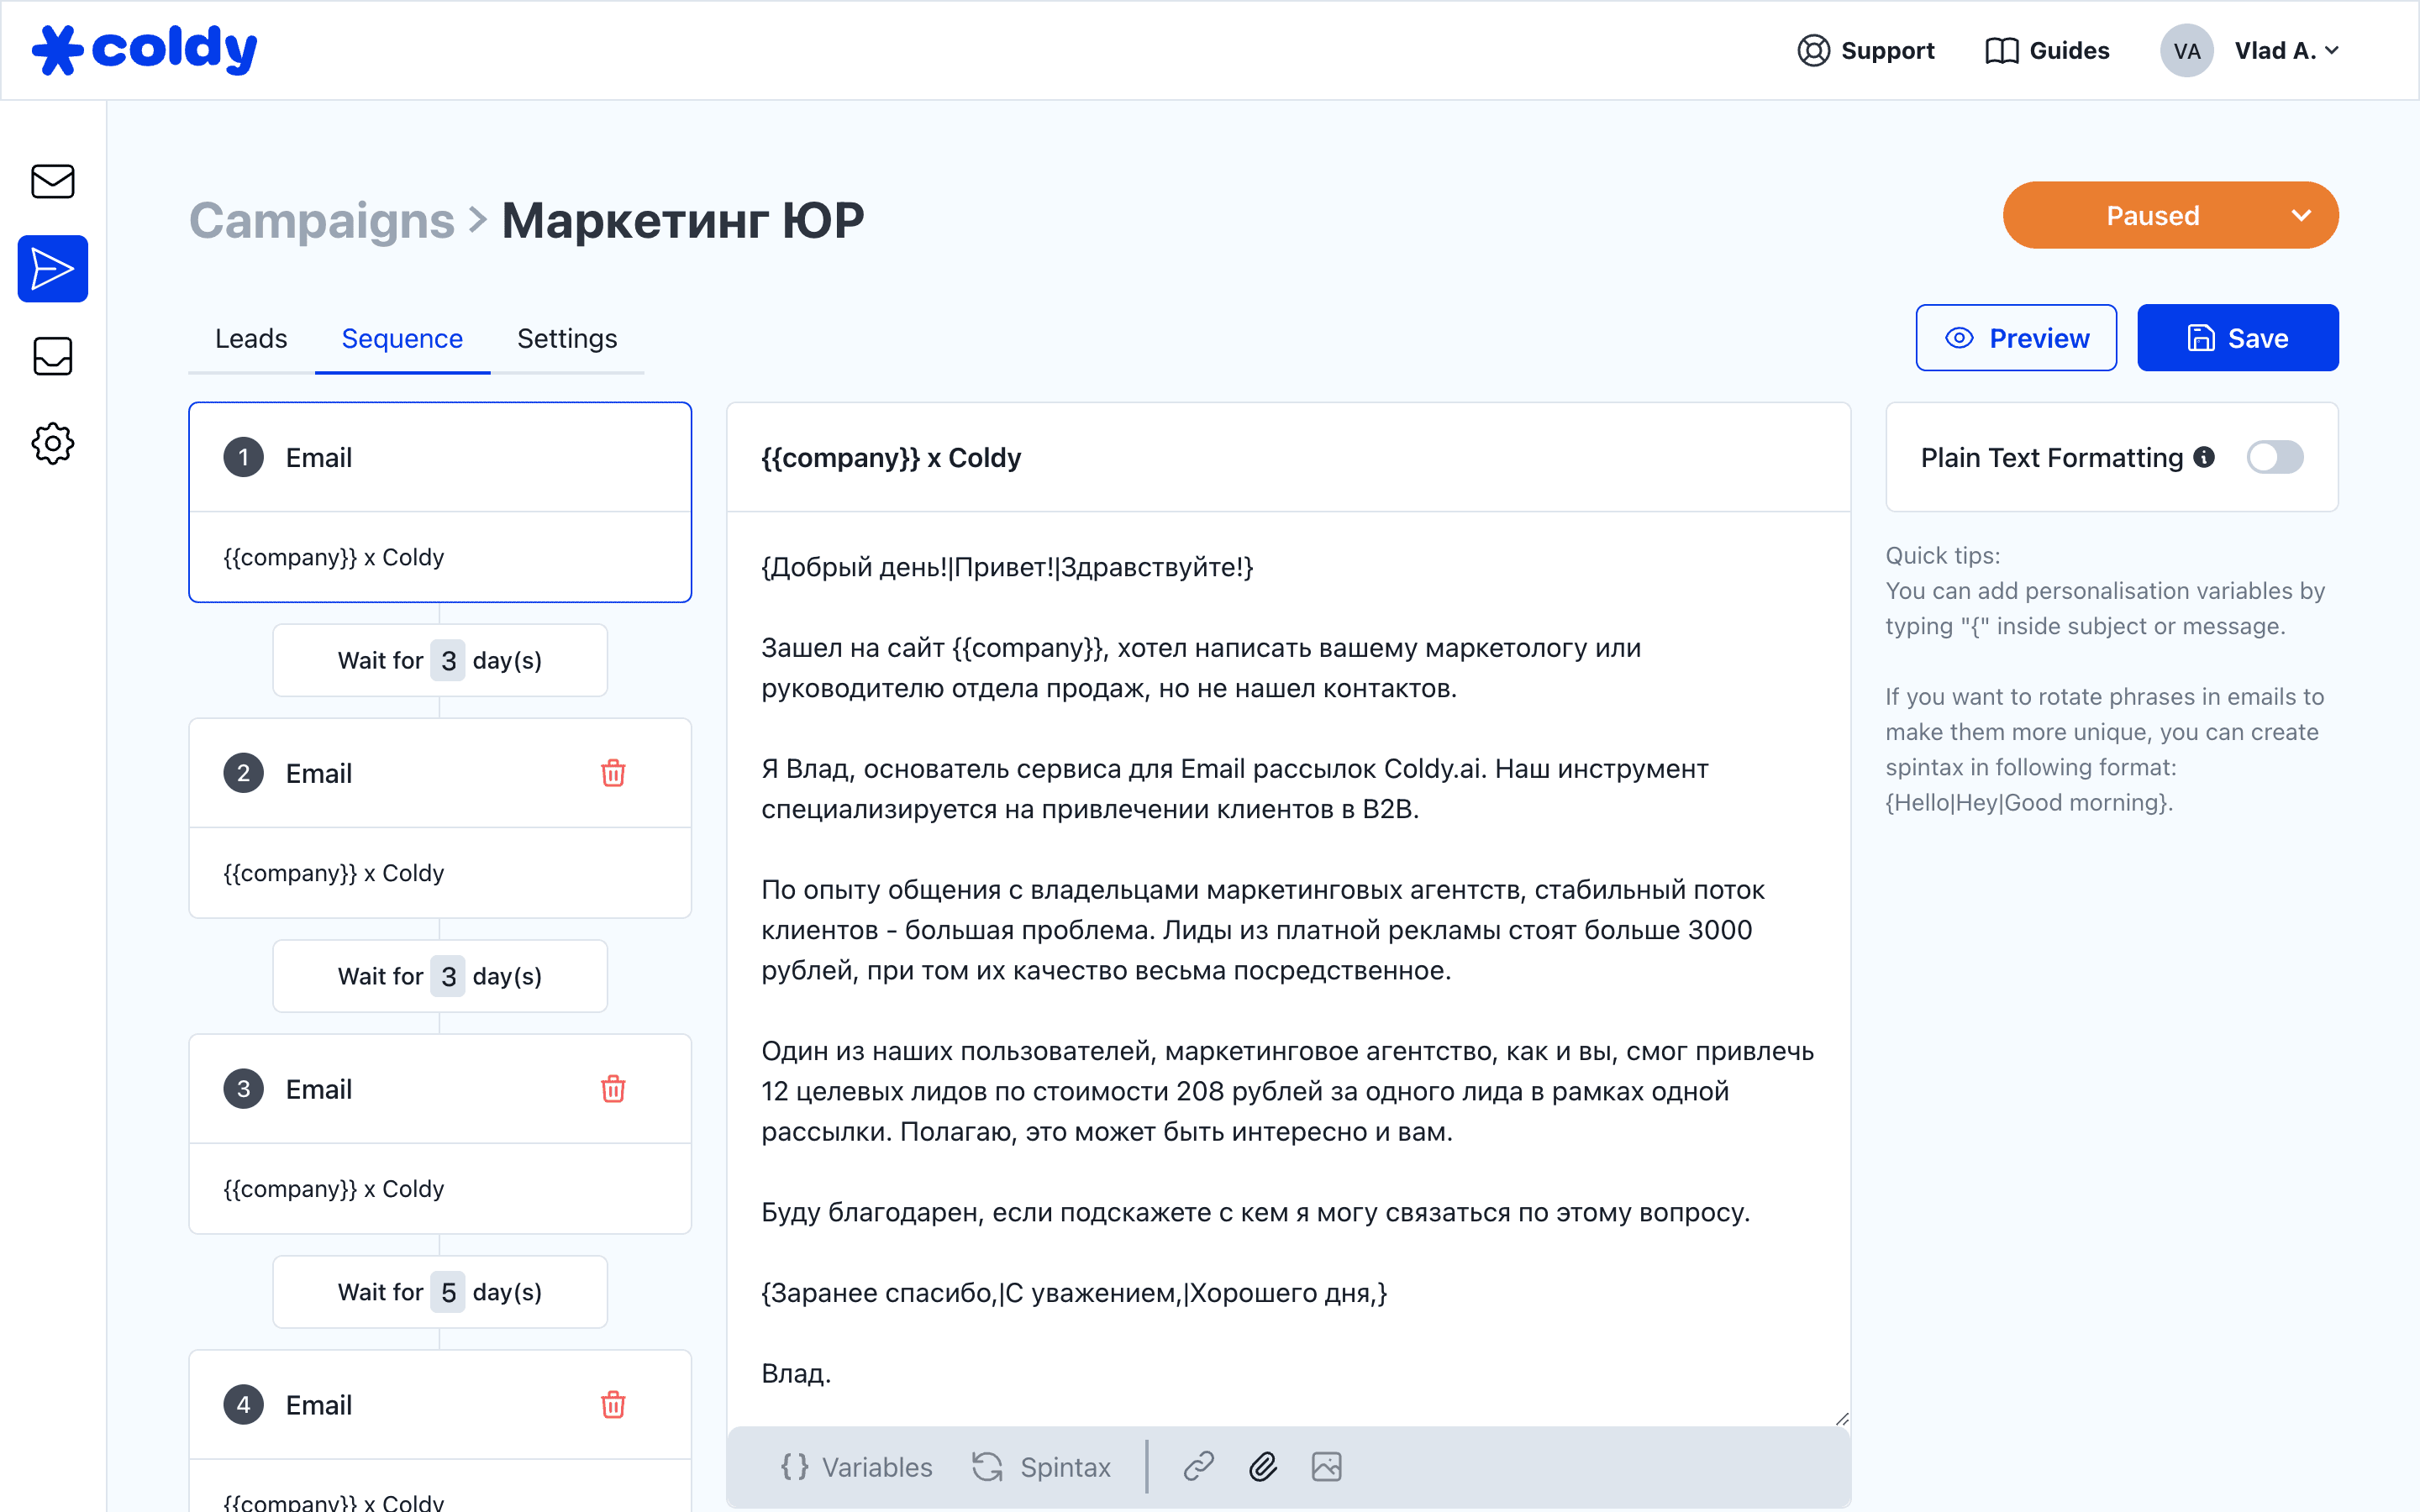
Task: Click the step 3 subject preview text
Action: (333, 1189)
